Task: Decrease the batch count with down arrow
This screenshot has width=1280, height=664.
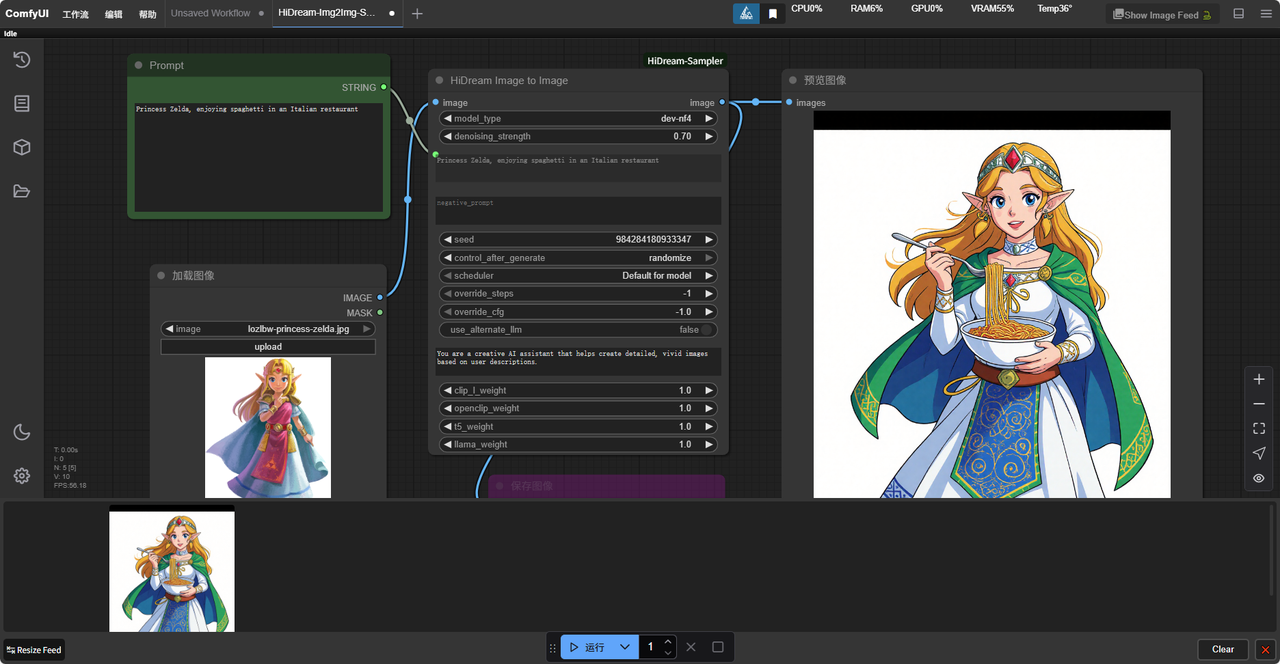Action: (669, 653)
